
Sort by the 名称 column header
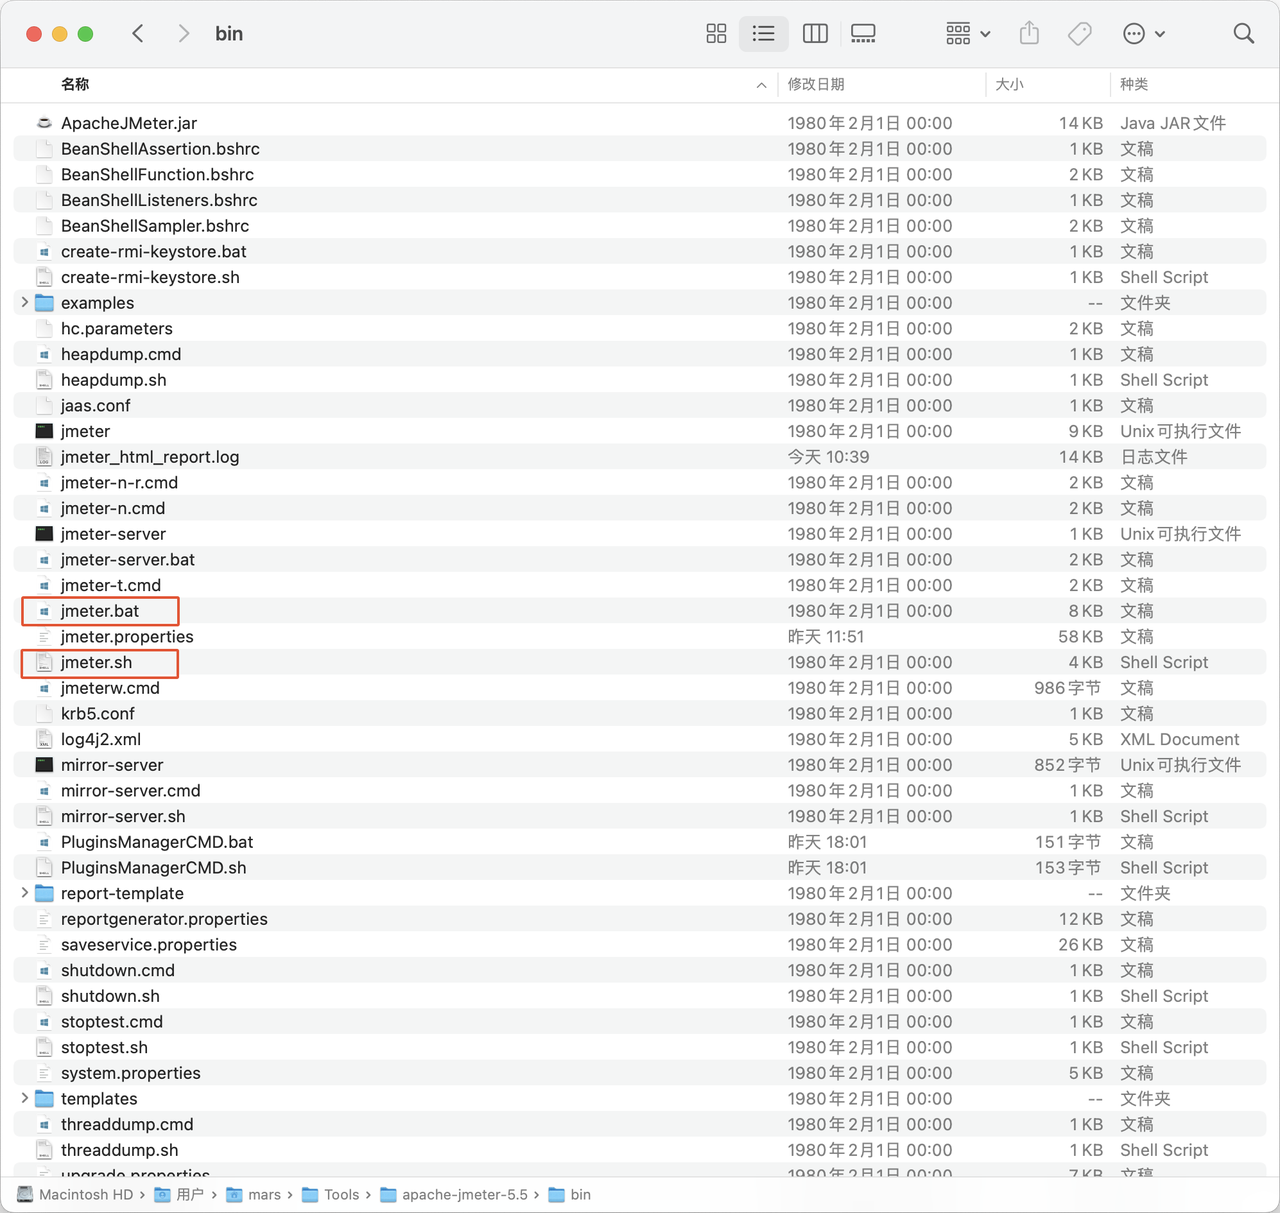75,85
